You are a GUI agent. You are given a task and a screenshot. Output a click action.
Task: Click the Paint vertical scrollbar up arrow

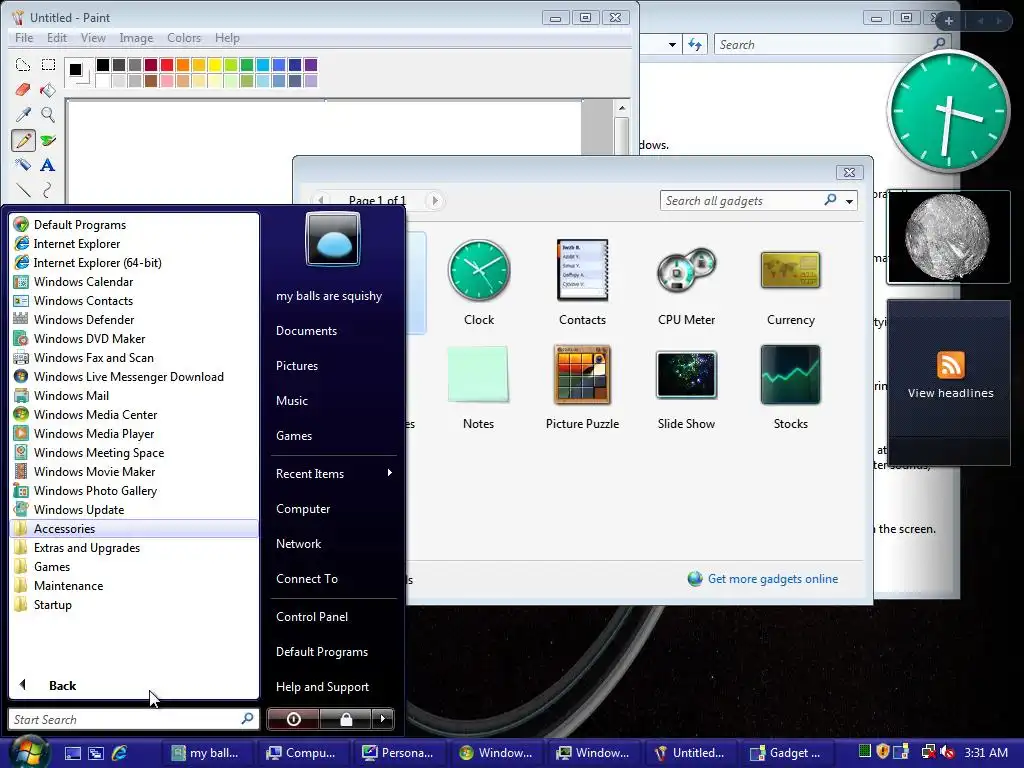coord(622,108)
